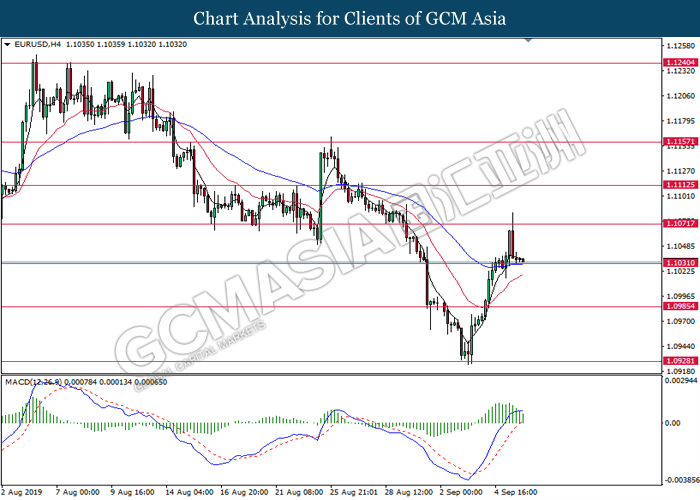Click the 1.10717 price level label
700x500 pixels.
pyautogui.click(x=680, y=223)
